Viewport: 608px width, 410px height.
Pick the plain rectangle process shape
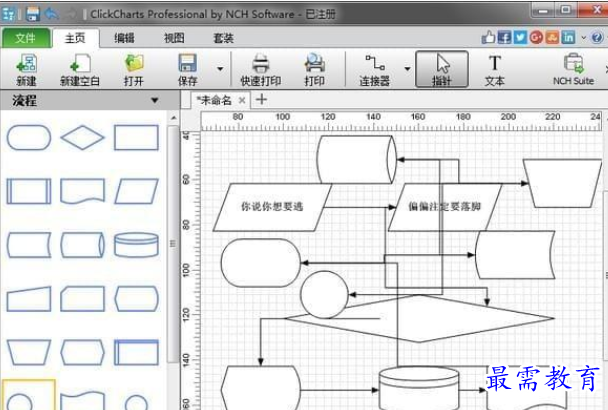coord(136,137)
